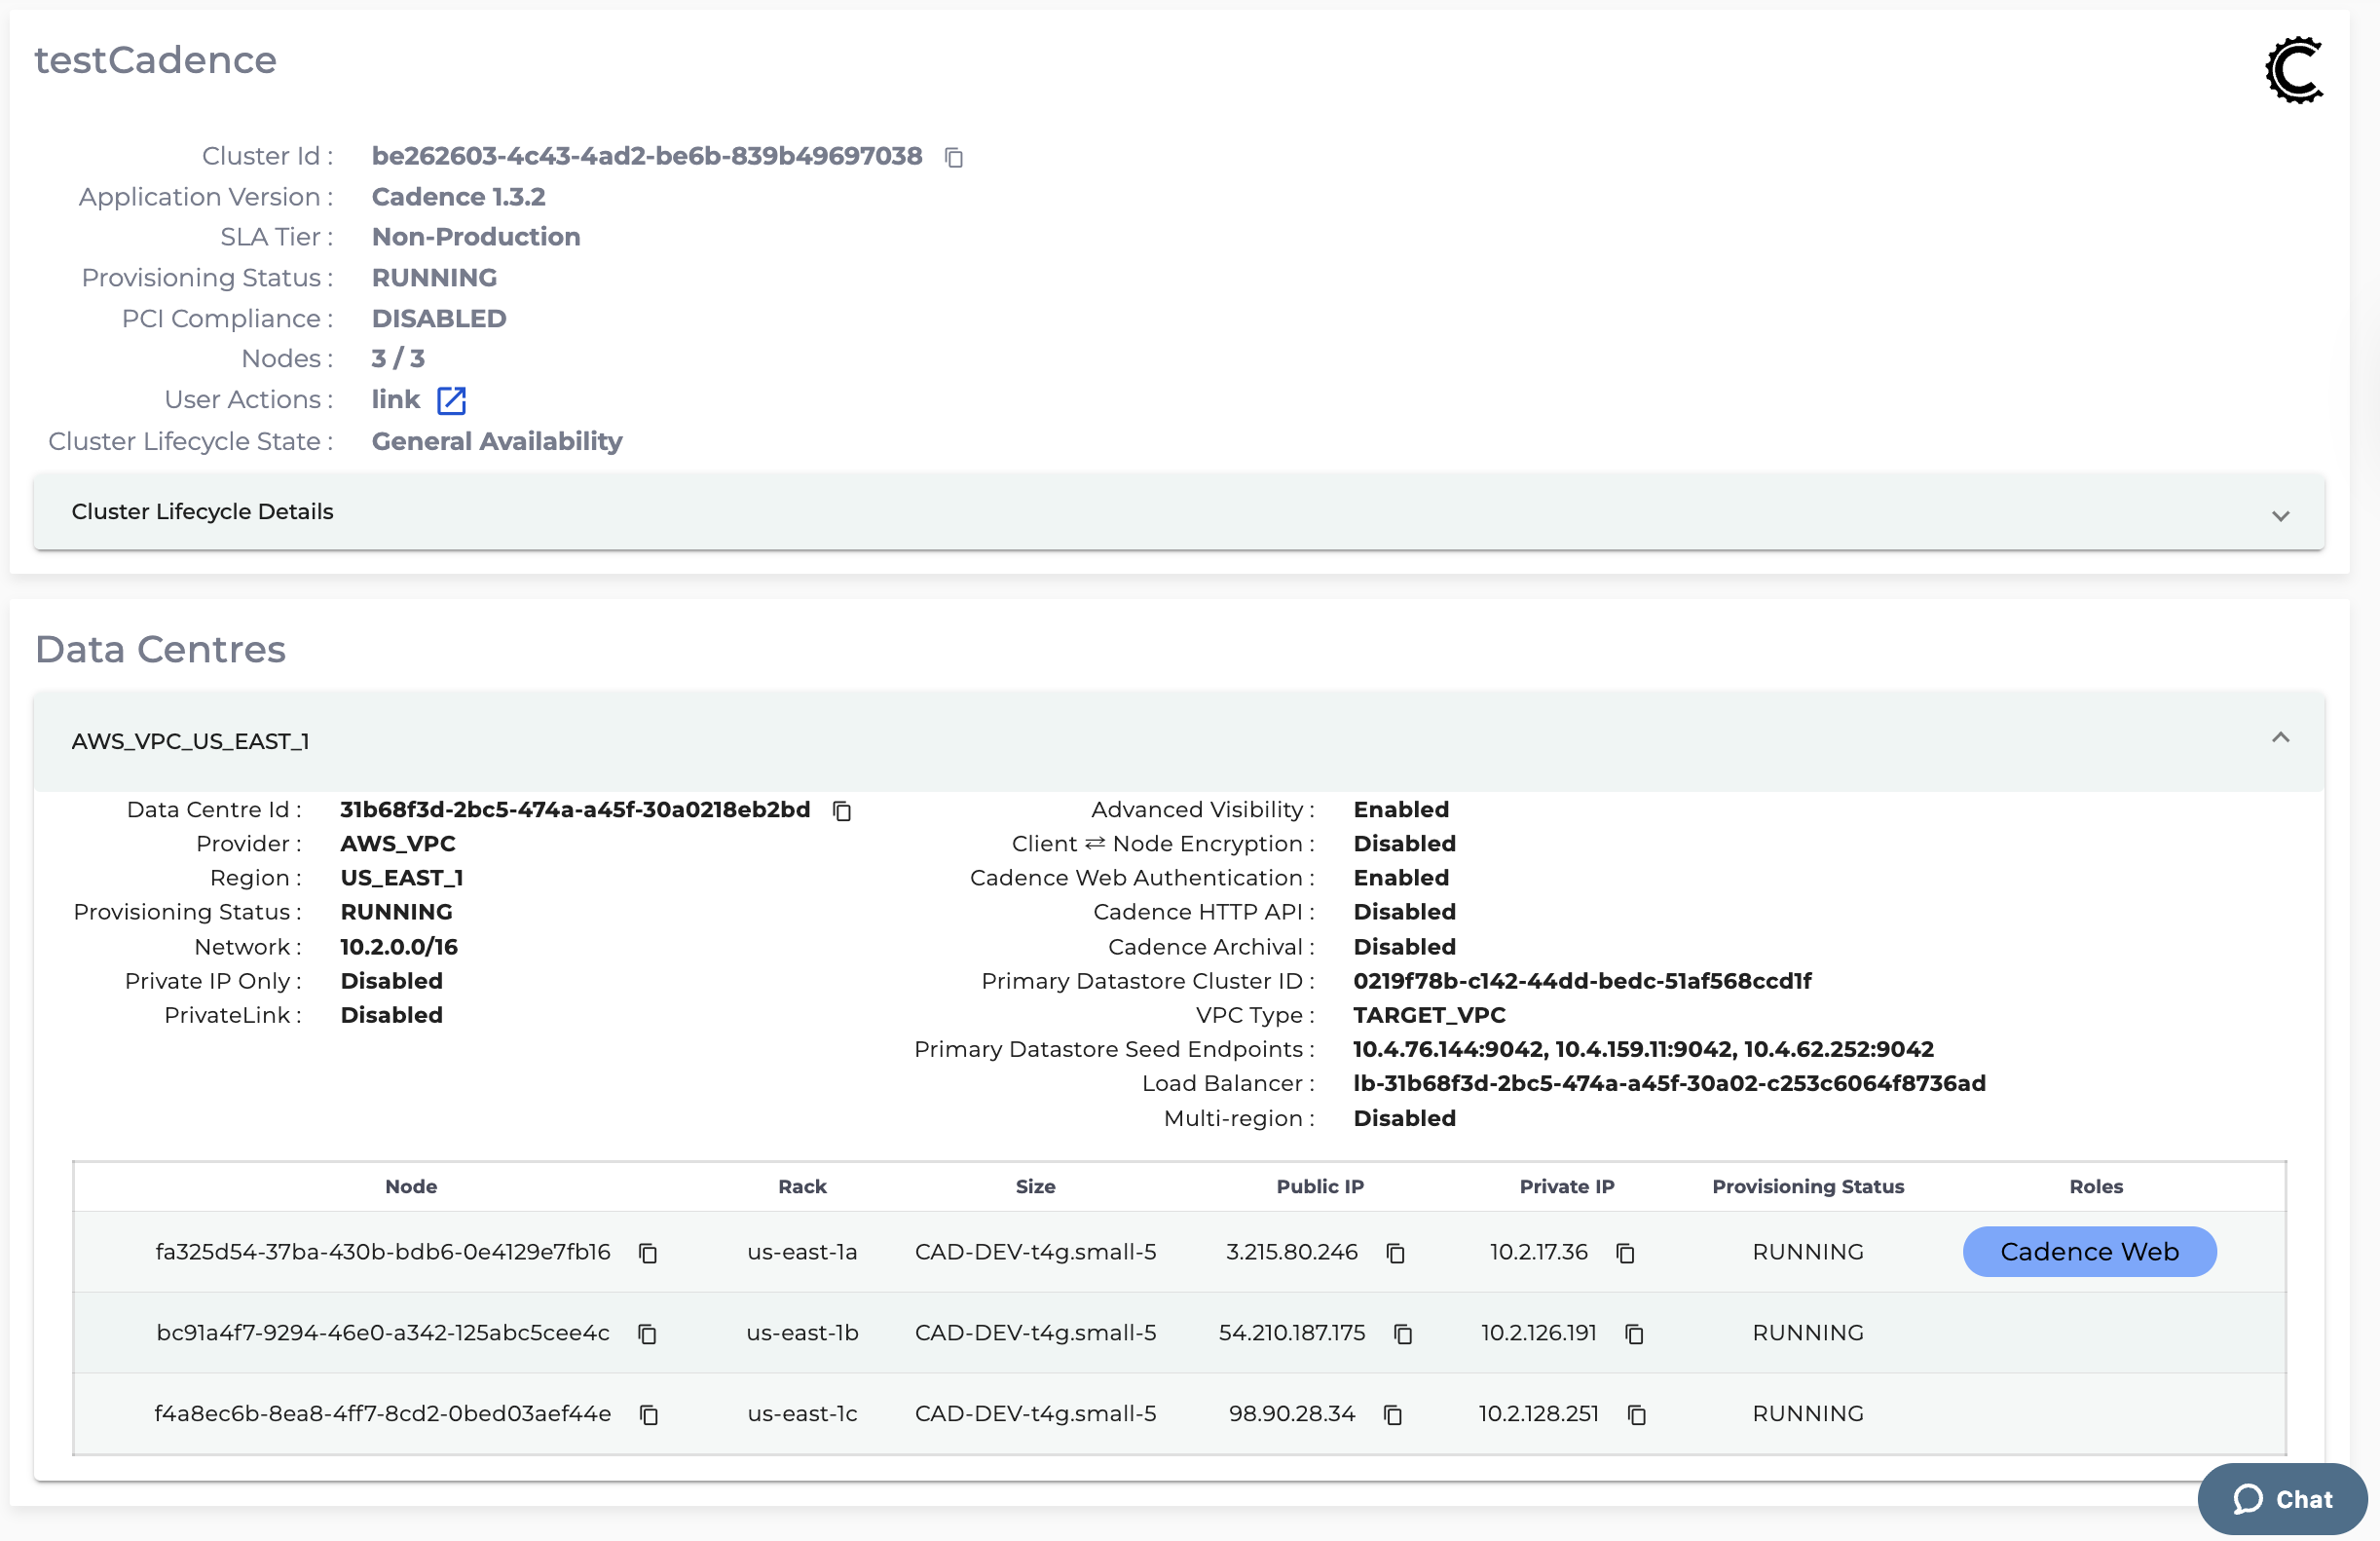This screenshot has width=2380, height=1541.
Task: Click the Cluster Lifecycle Details header
Action: [202, 511]
